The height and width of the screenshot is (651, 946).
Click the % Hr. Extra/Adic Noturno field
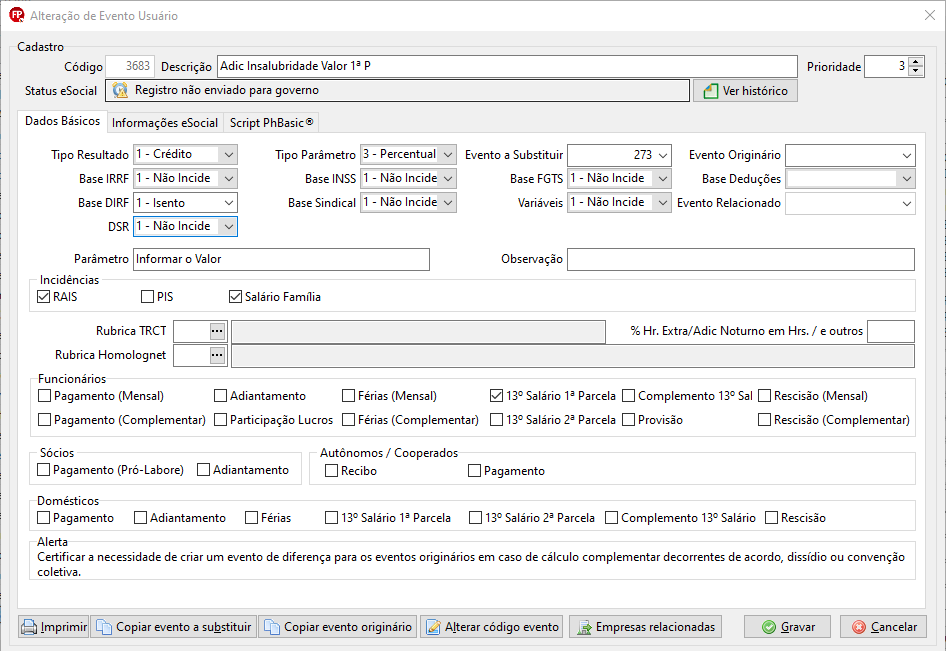[890, 331]
